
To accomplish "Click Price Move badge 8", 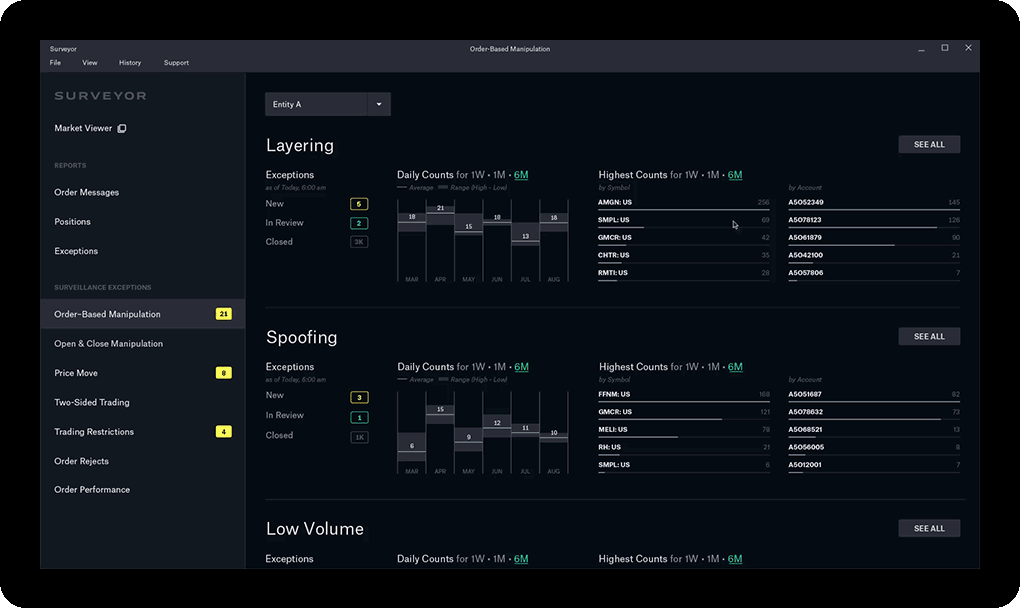I will 224,373.
